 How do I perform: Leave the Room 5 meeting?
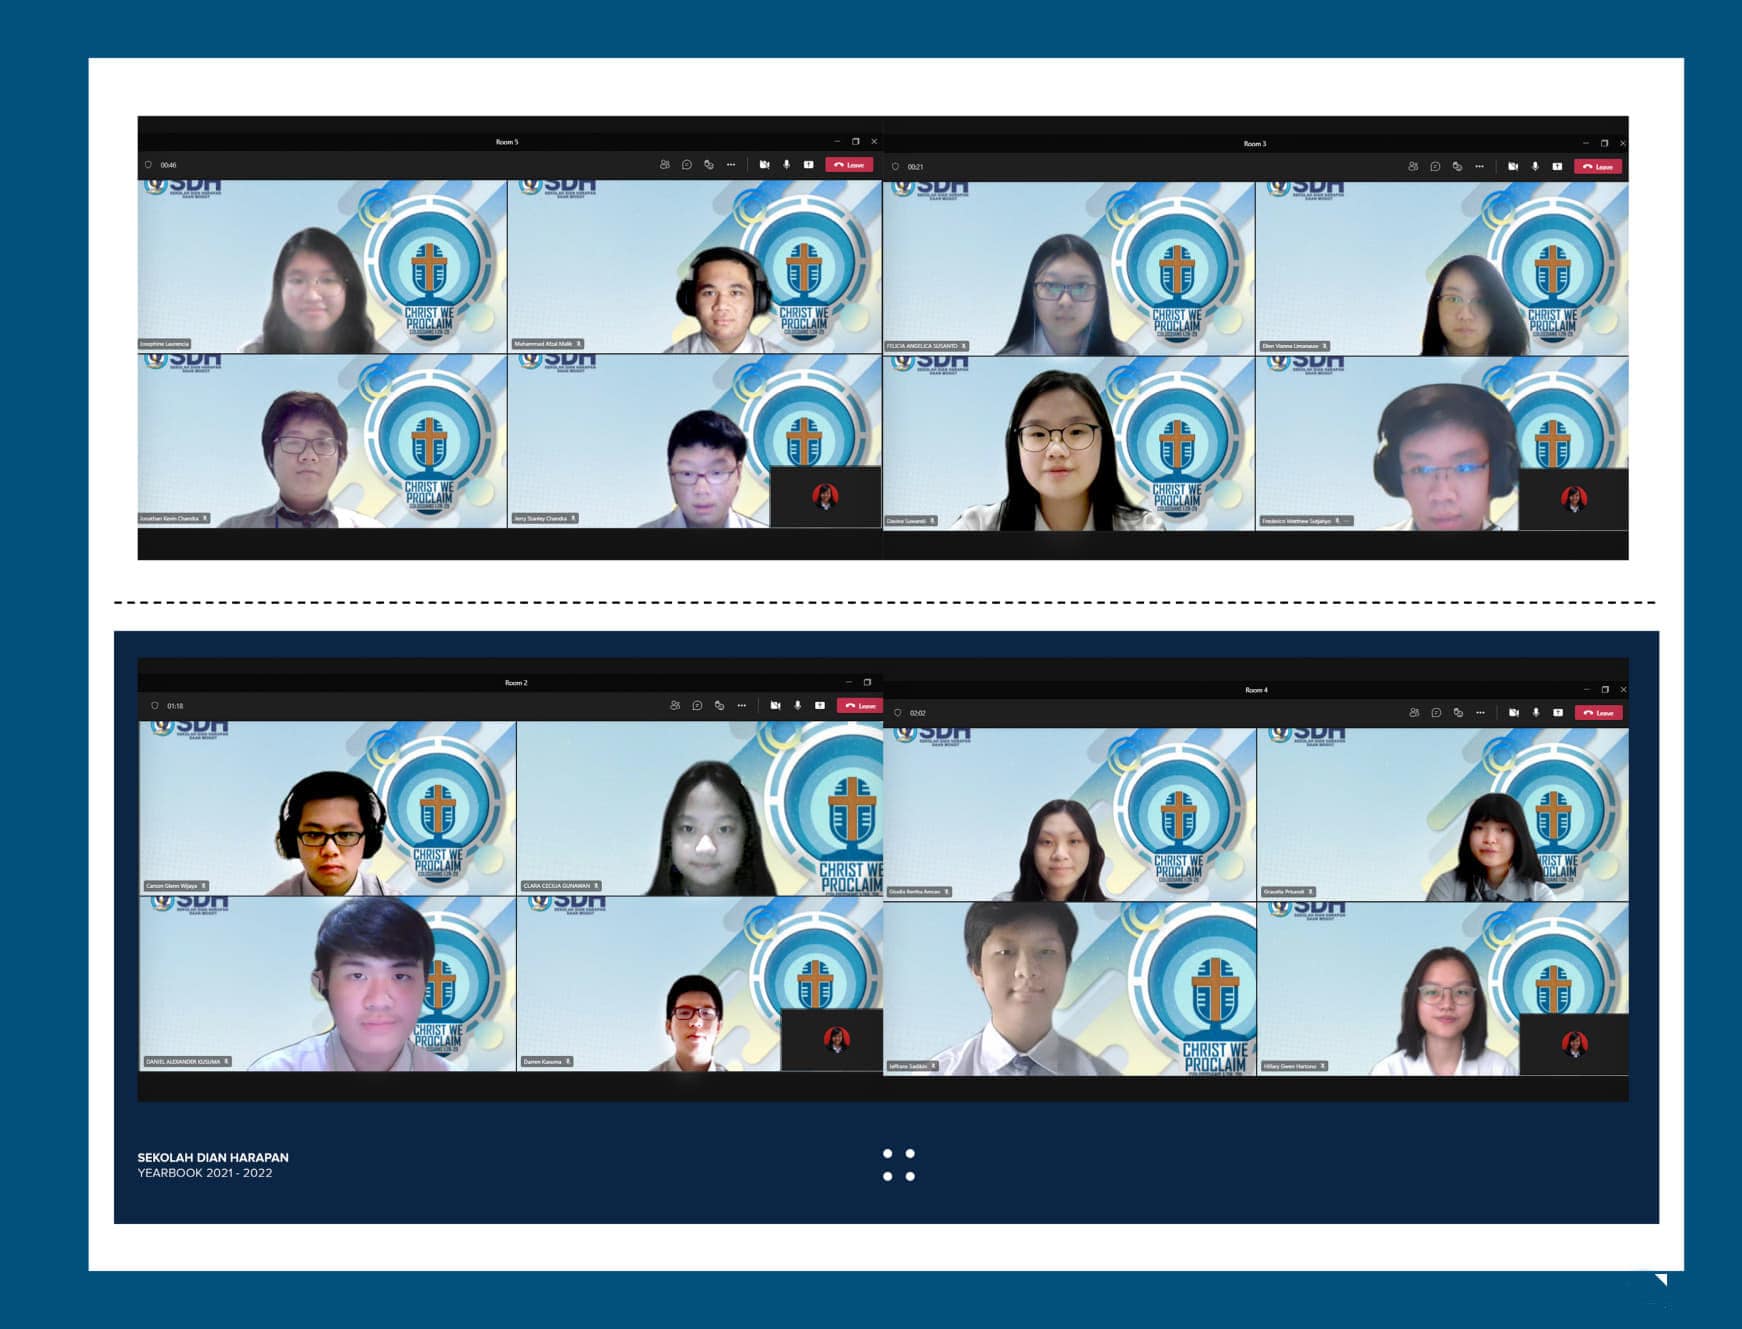(850, 165)
